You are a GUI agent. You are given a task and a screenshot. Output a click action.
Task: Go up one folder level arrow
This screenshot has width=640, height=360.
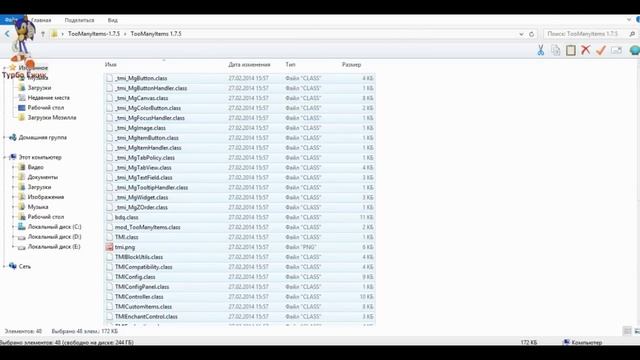(x=43, y=34)
